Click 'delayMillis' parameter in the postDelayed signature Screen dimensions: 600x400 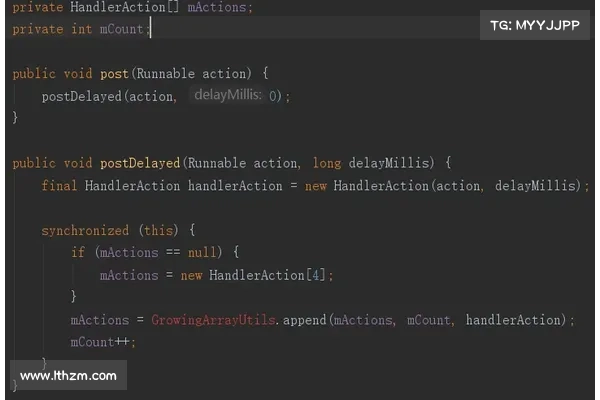(389, 163)
